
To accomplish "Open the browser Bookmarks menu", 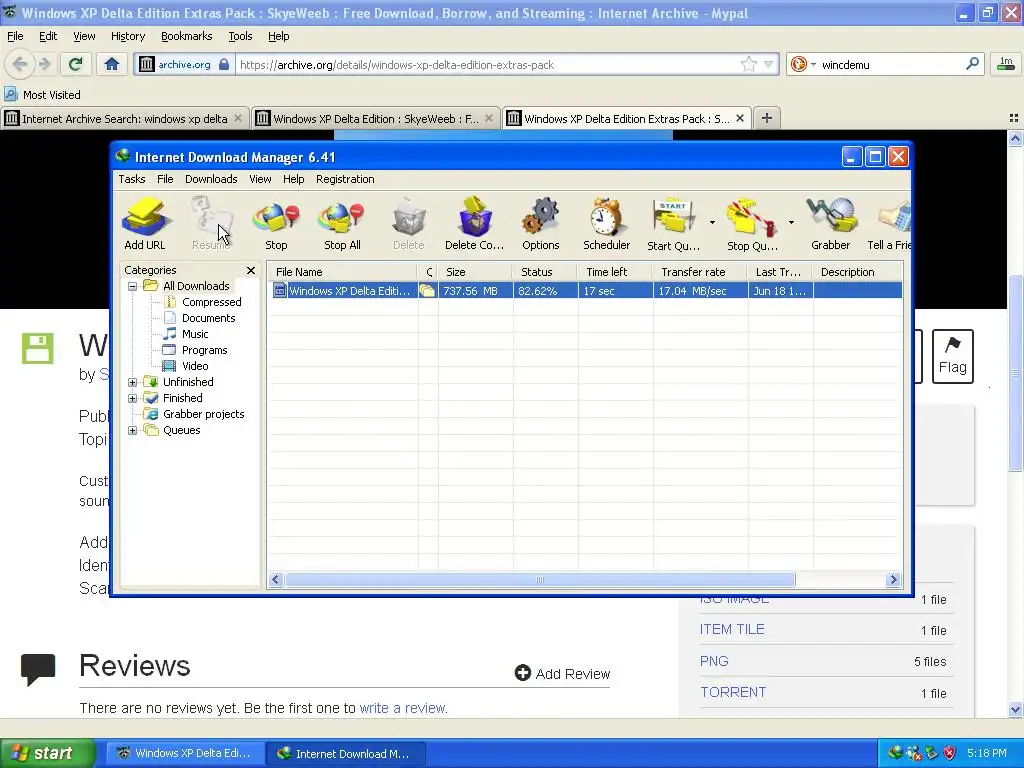I will pos(187,37).
